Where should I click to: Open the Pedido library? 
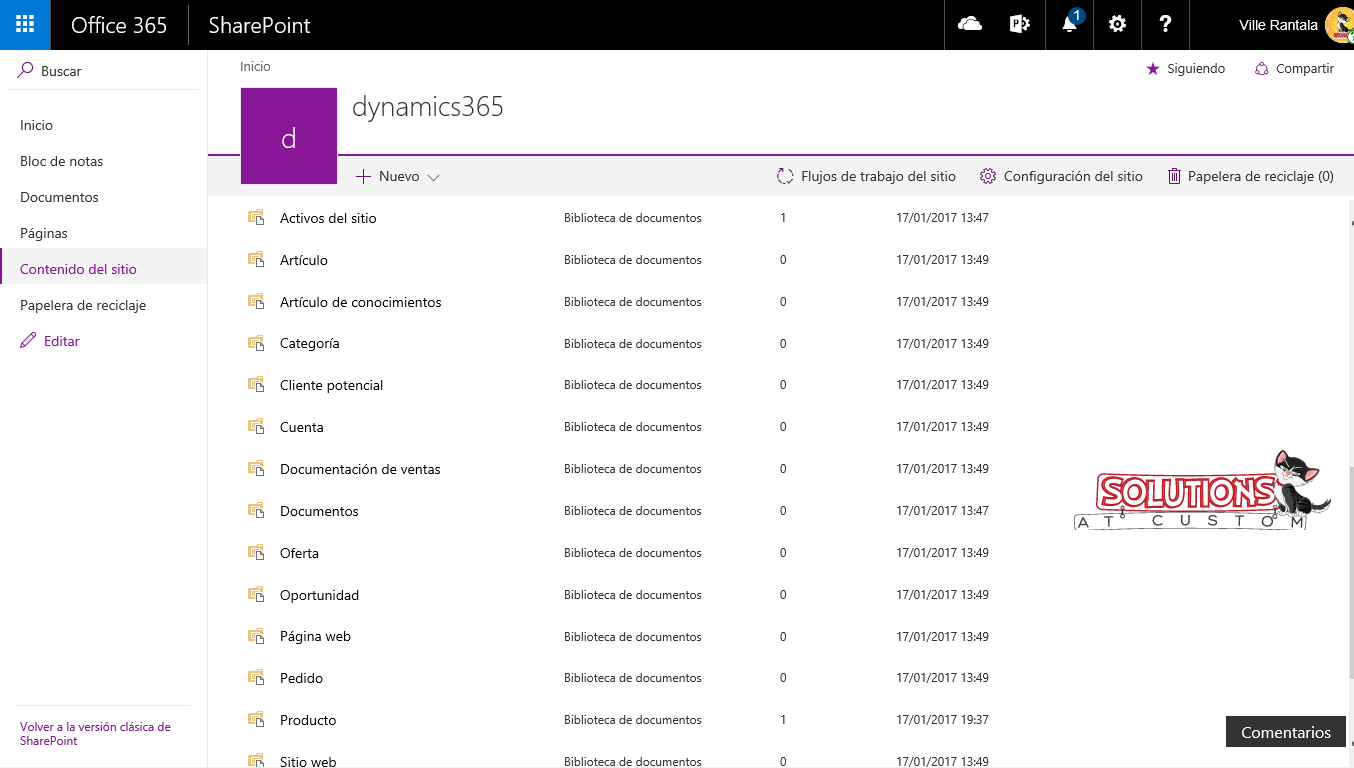301,678
